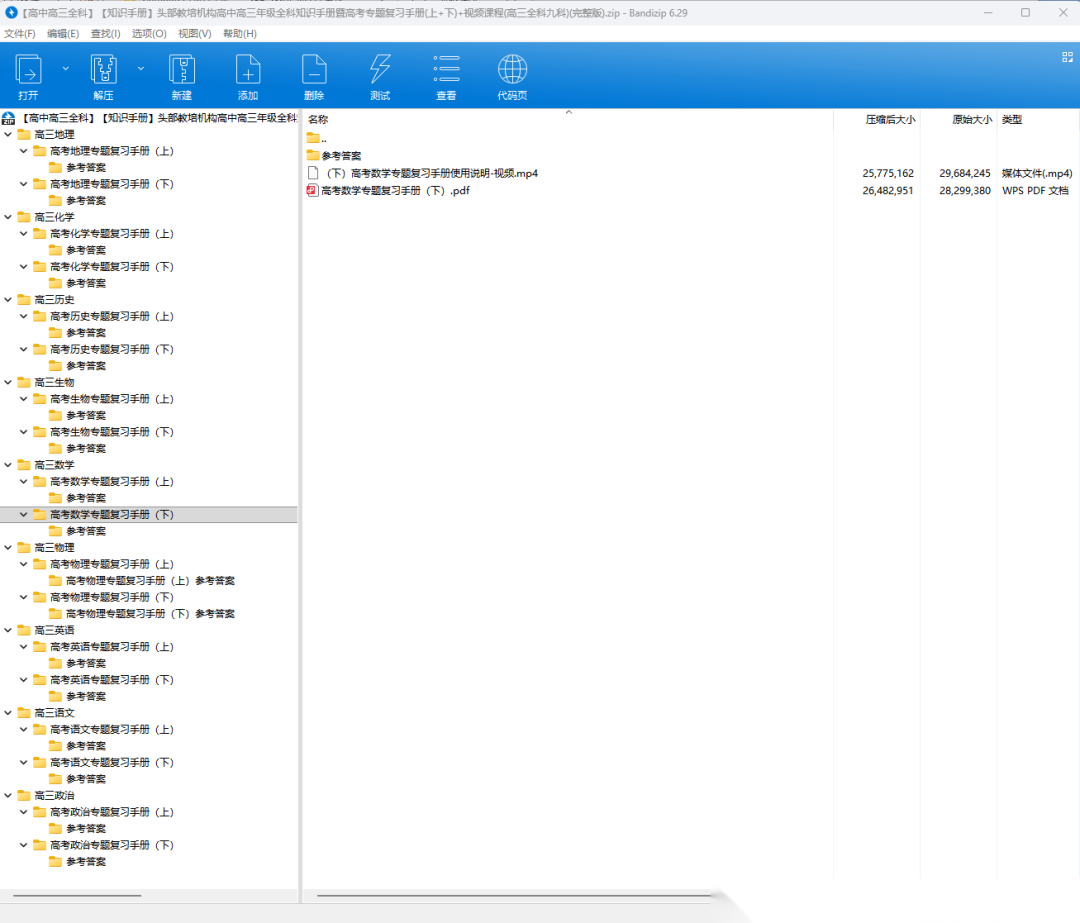
Task: Click the 查看 (View) toolbar icon
Action: (446, 70)
